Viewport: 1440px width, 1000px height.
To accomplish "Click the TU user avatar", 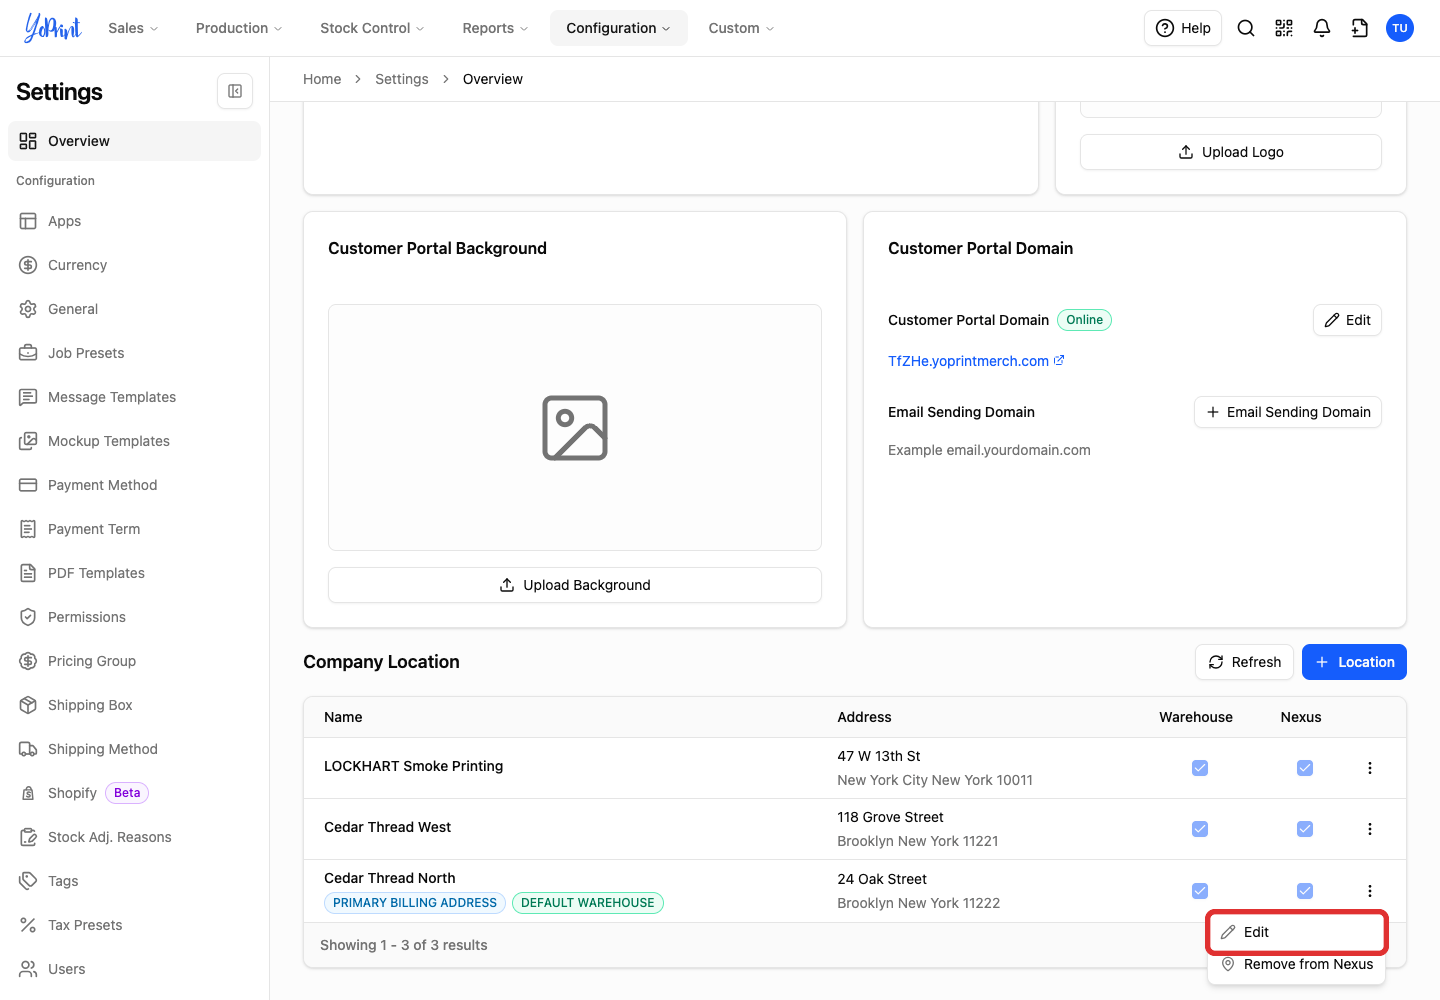I will [1400, 28].
